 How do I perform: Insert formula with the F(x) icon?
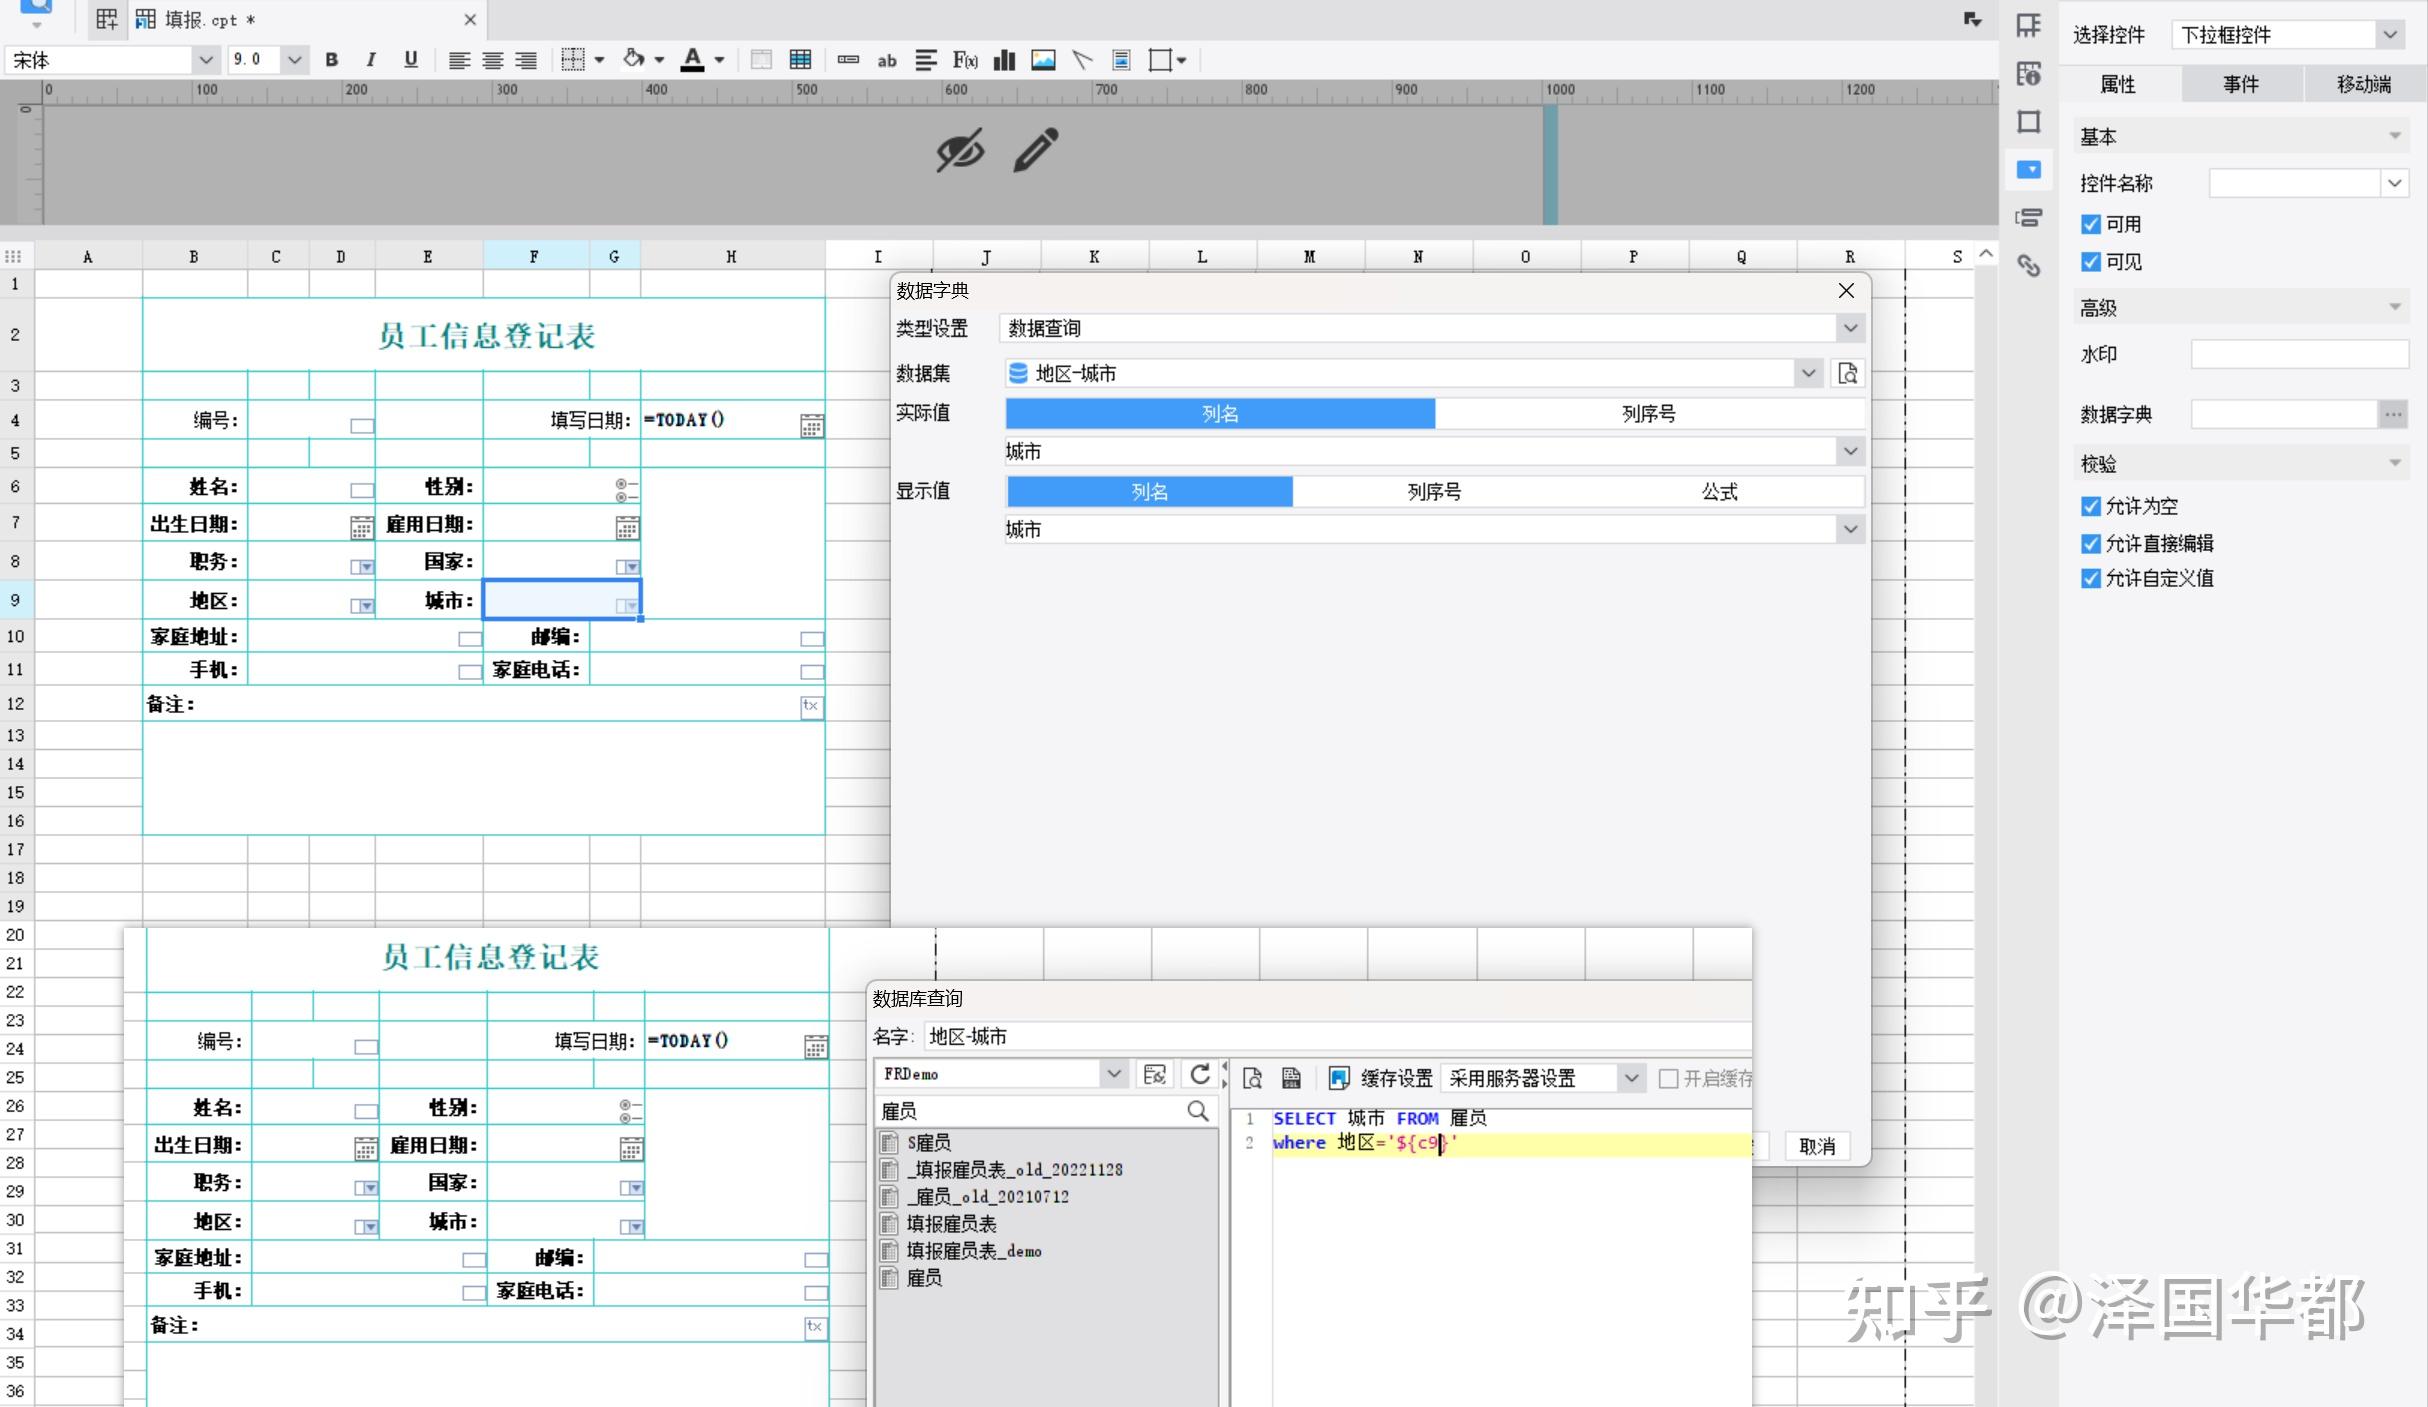pyautogui.click(x=965, y=60)
